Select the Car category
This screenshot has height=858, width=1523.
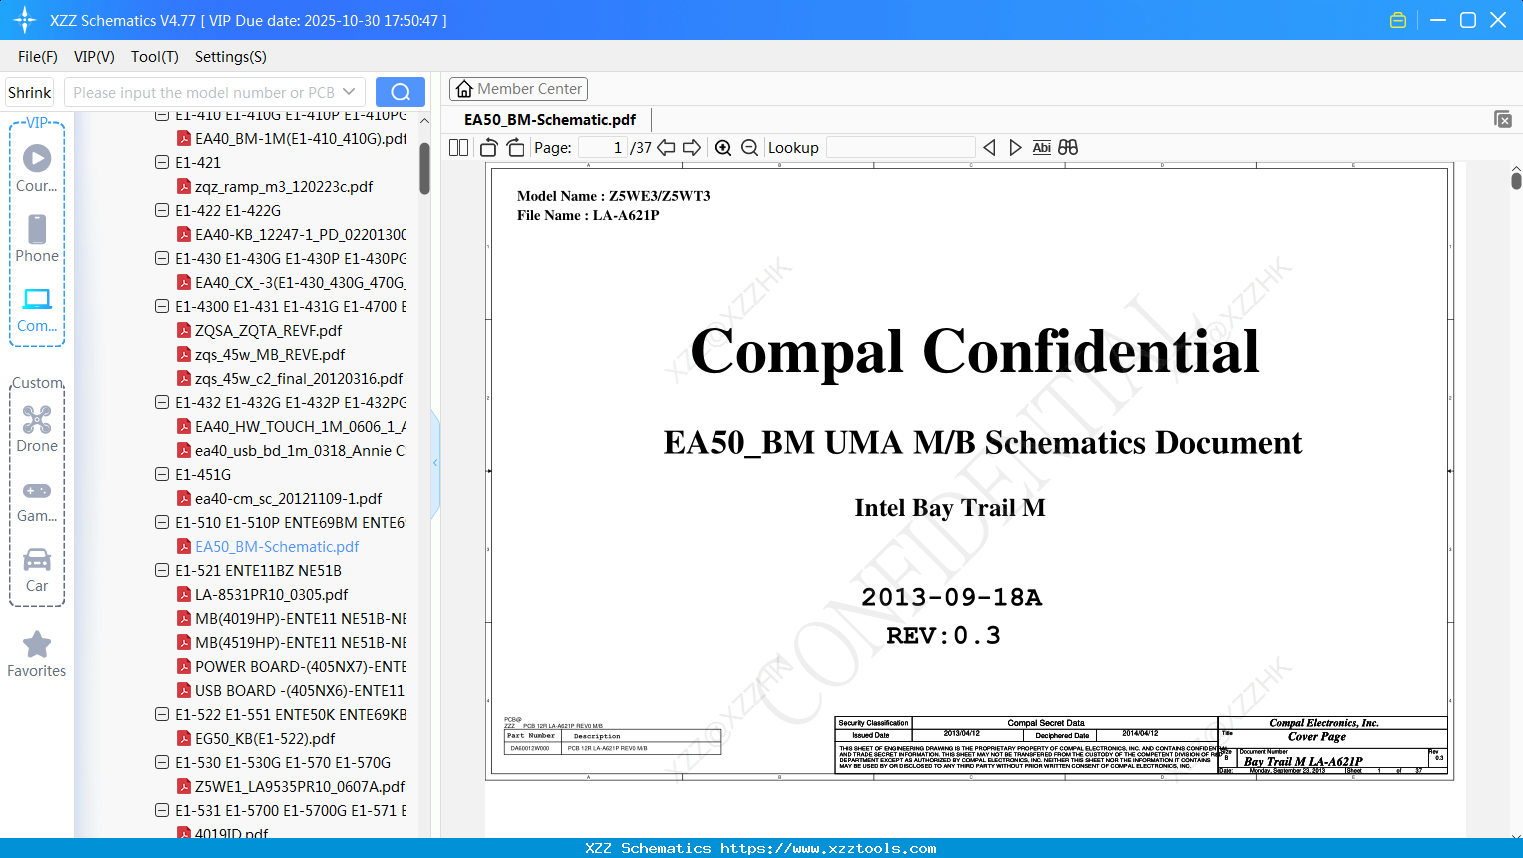(x=37, y=570)
